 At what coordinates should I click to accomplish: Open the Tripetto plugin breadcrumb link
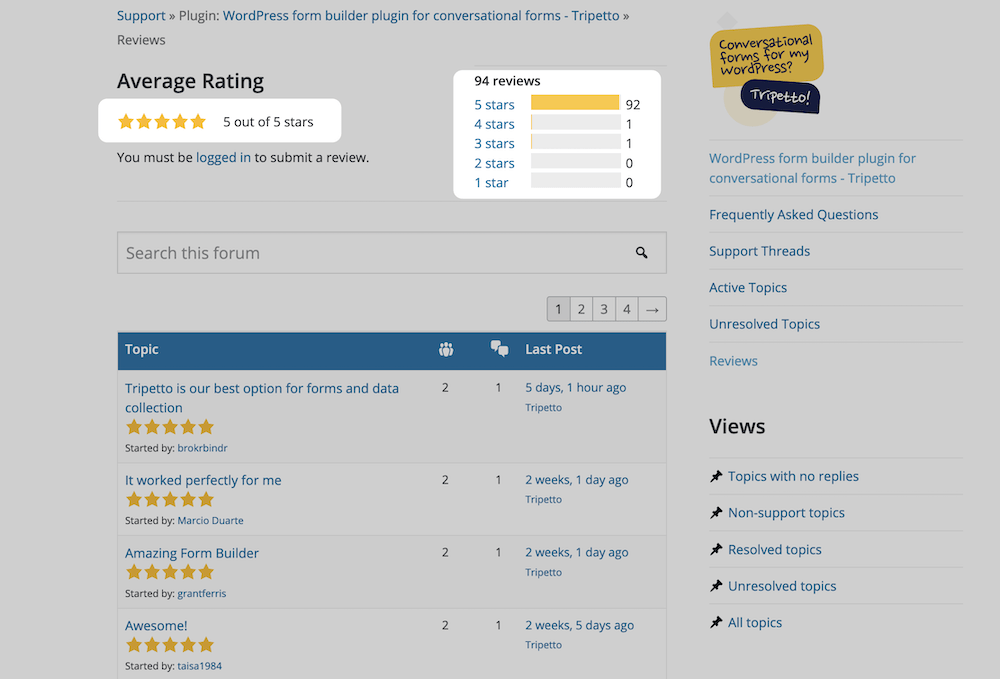point(421,15)
